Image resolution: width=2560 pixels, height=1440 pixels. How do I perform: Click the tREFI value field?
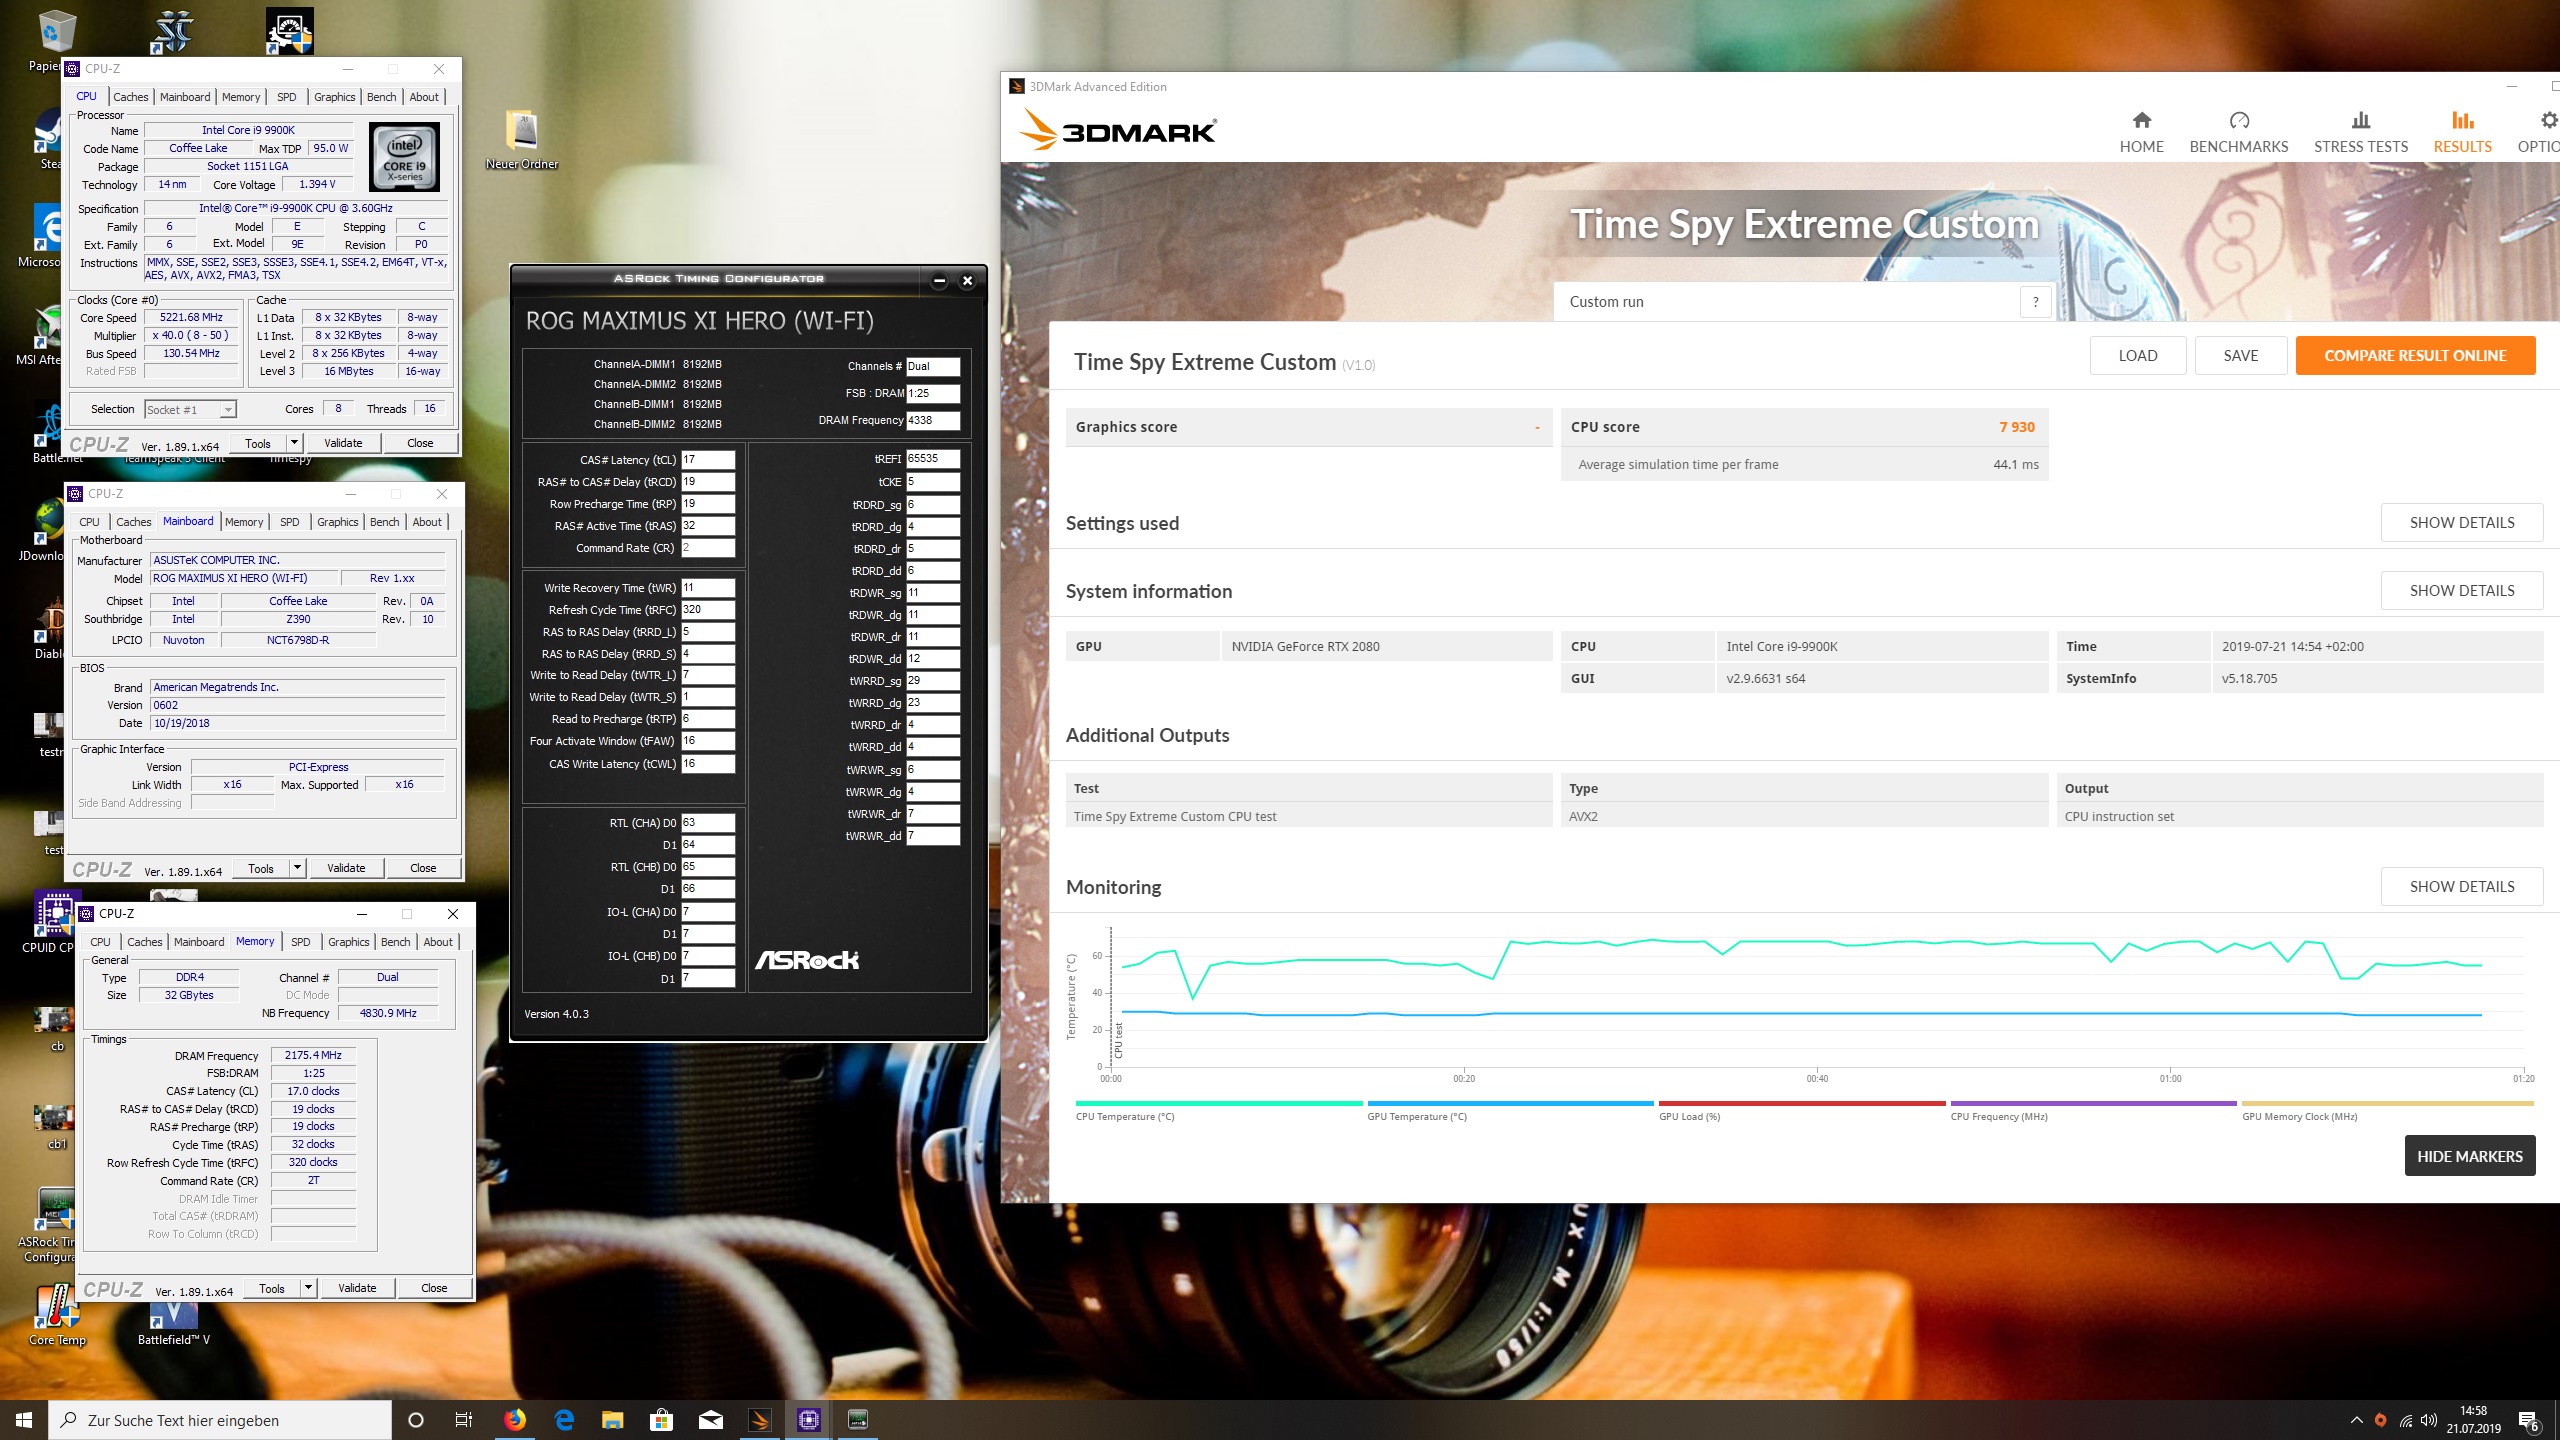point(932,459)
